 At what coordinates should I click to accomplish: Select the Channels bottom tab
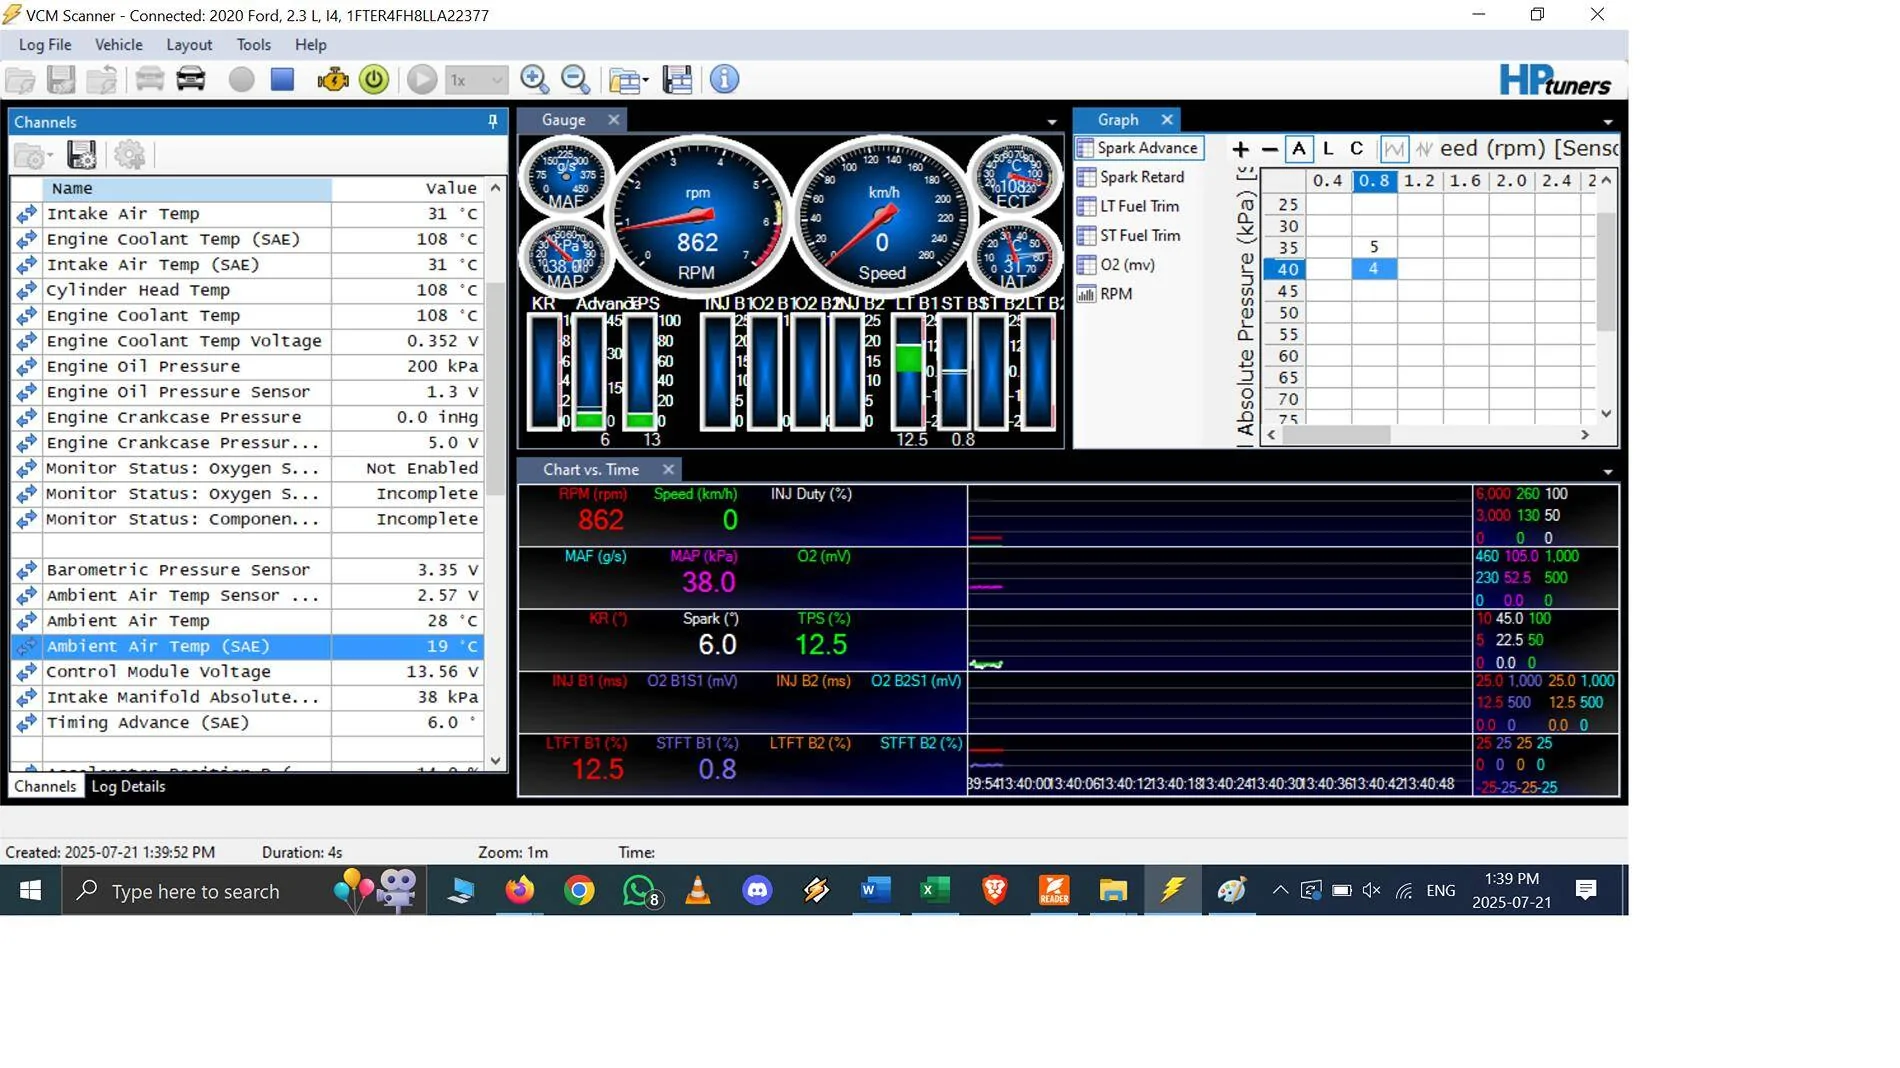pyautogui.click(x=45, y=787)
